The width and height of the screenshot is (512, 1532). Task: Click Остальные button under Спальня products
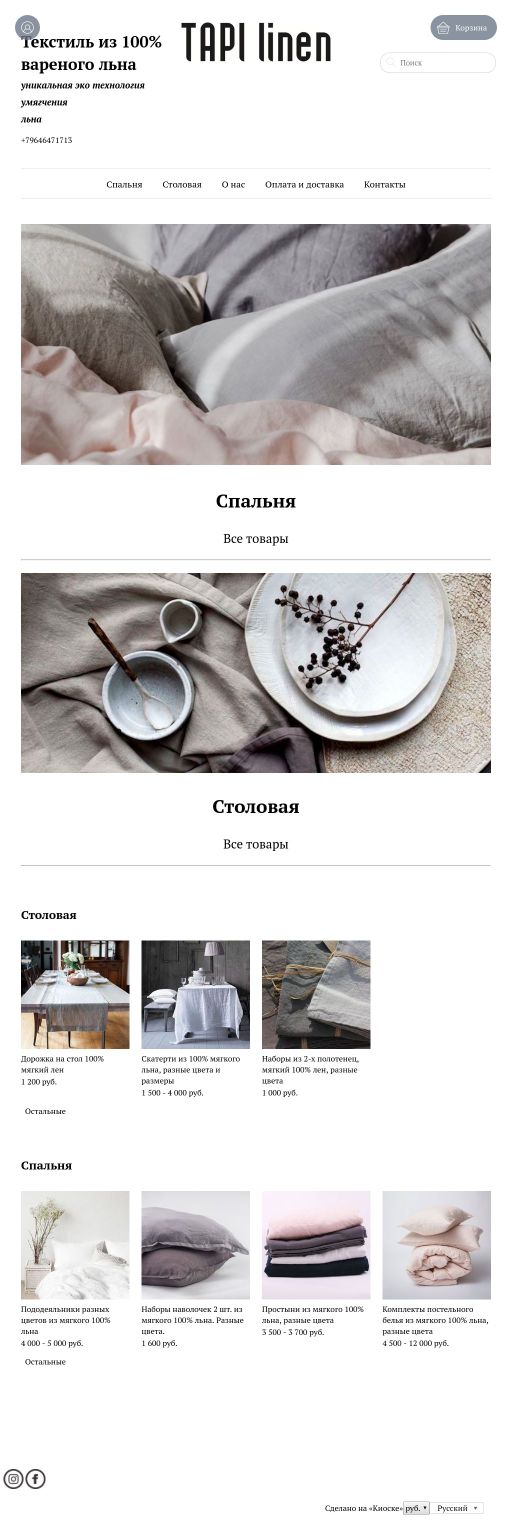(x=45, y=1362)
